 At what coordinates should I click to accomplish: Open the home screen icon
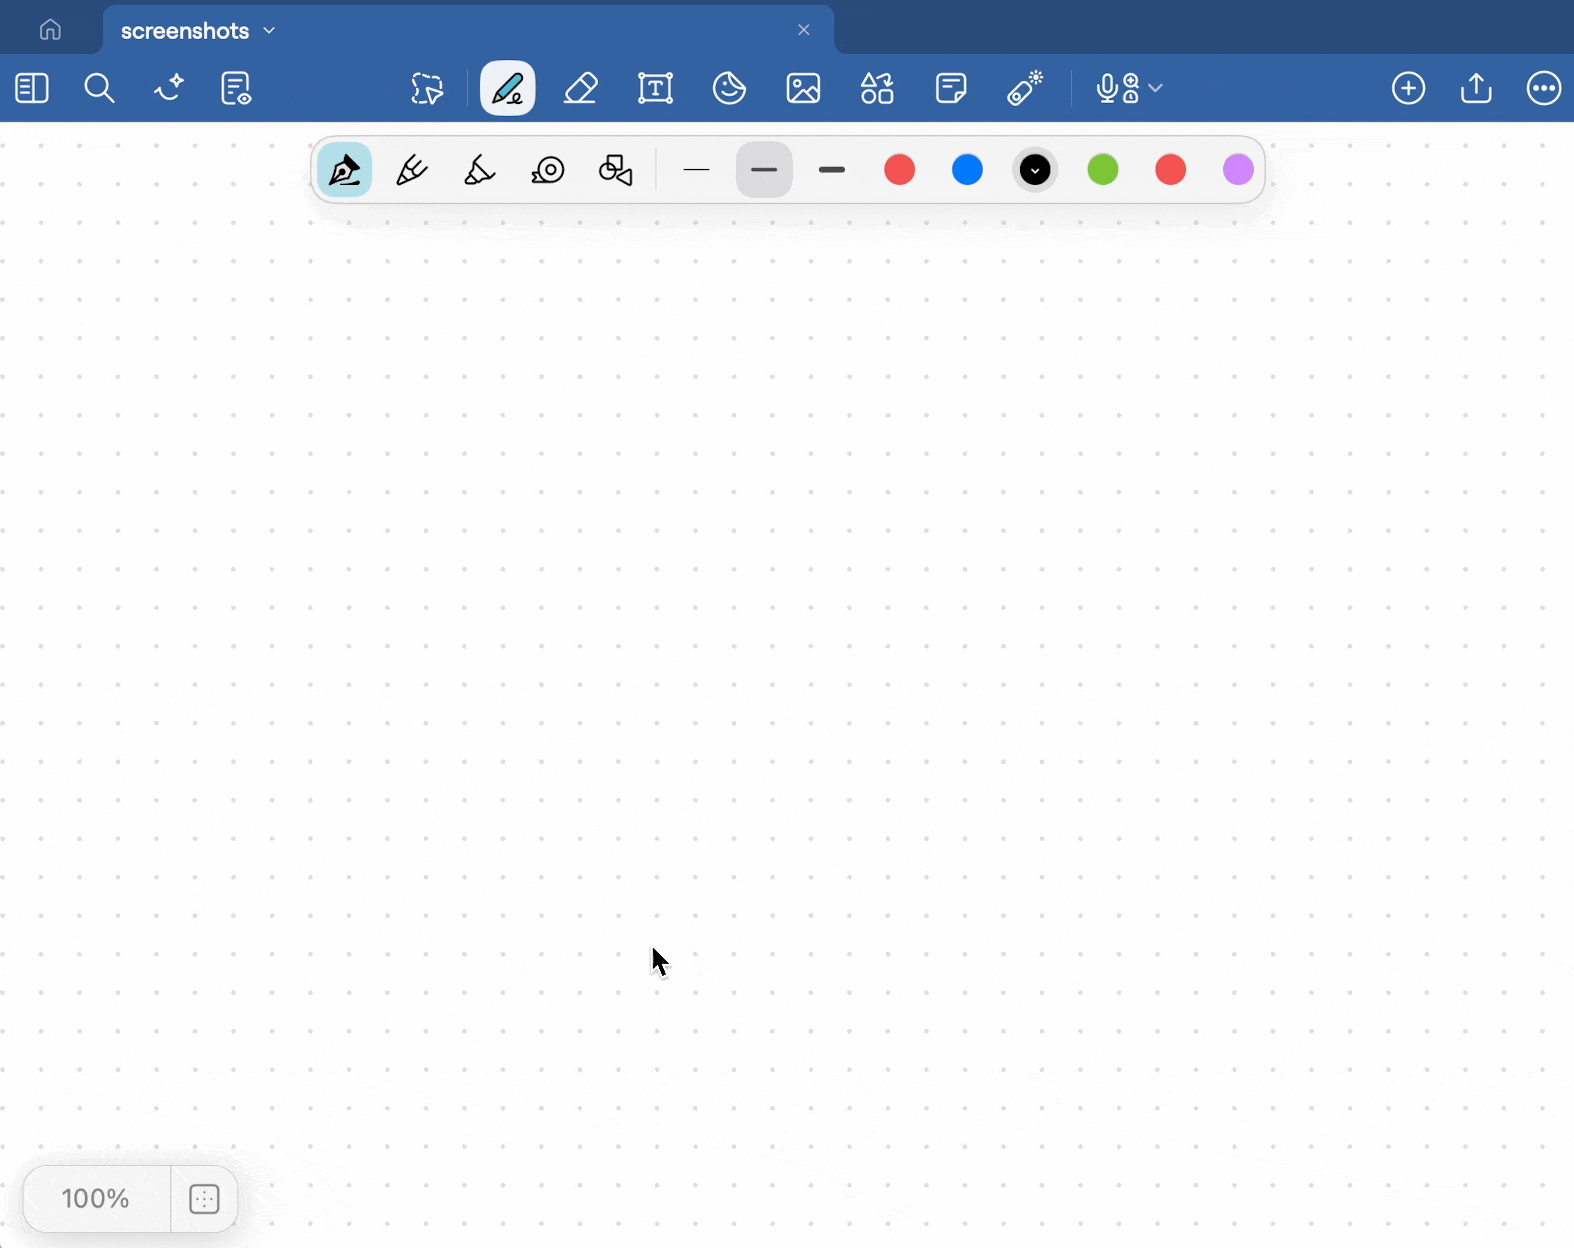[50, 30]
